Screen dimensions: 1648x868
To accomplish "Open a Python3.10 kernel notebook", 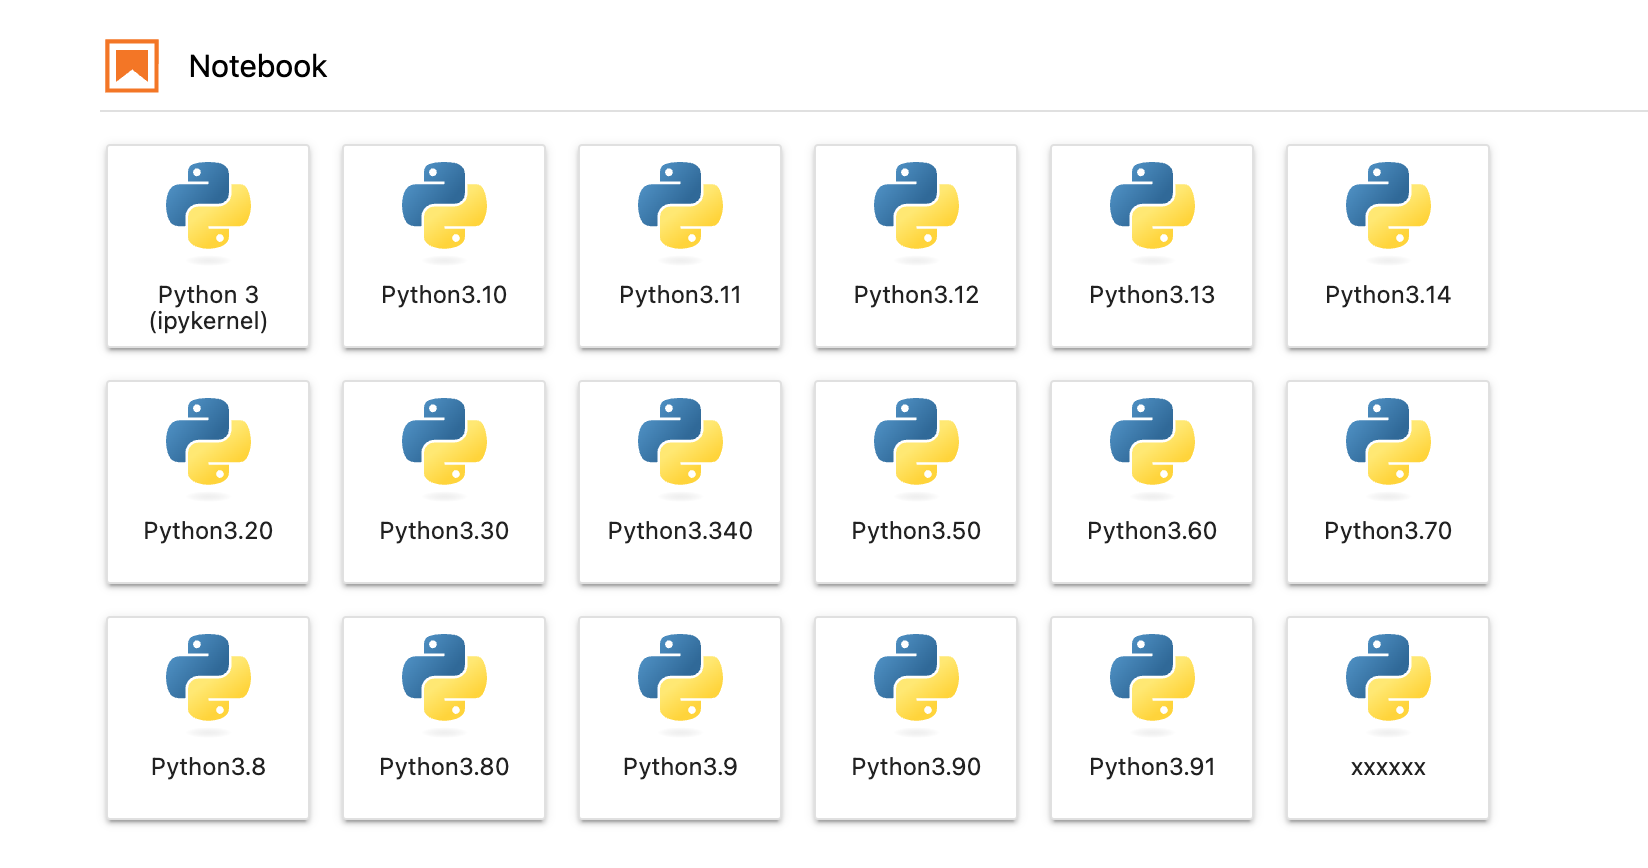I will [444, 246].
